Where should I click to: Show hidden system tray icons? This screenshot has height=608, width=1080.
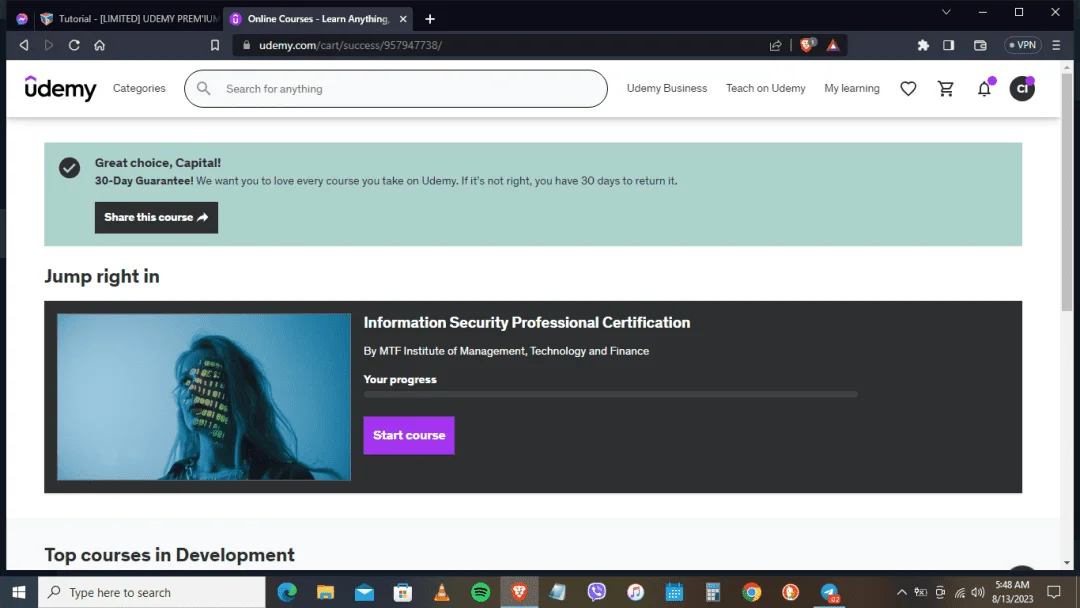click(901, 592)
